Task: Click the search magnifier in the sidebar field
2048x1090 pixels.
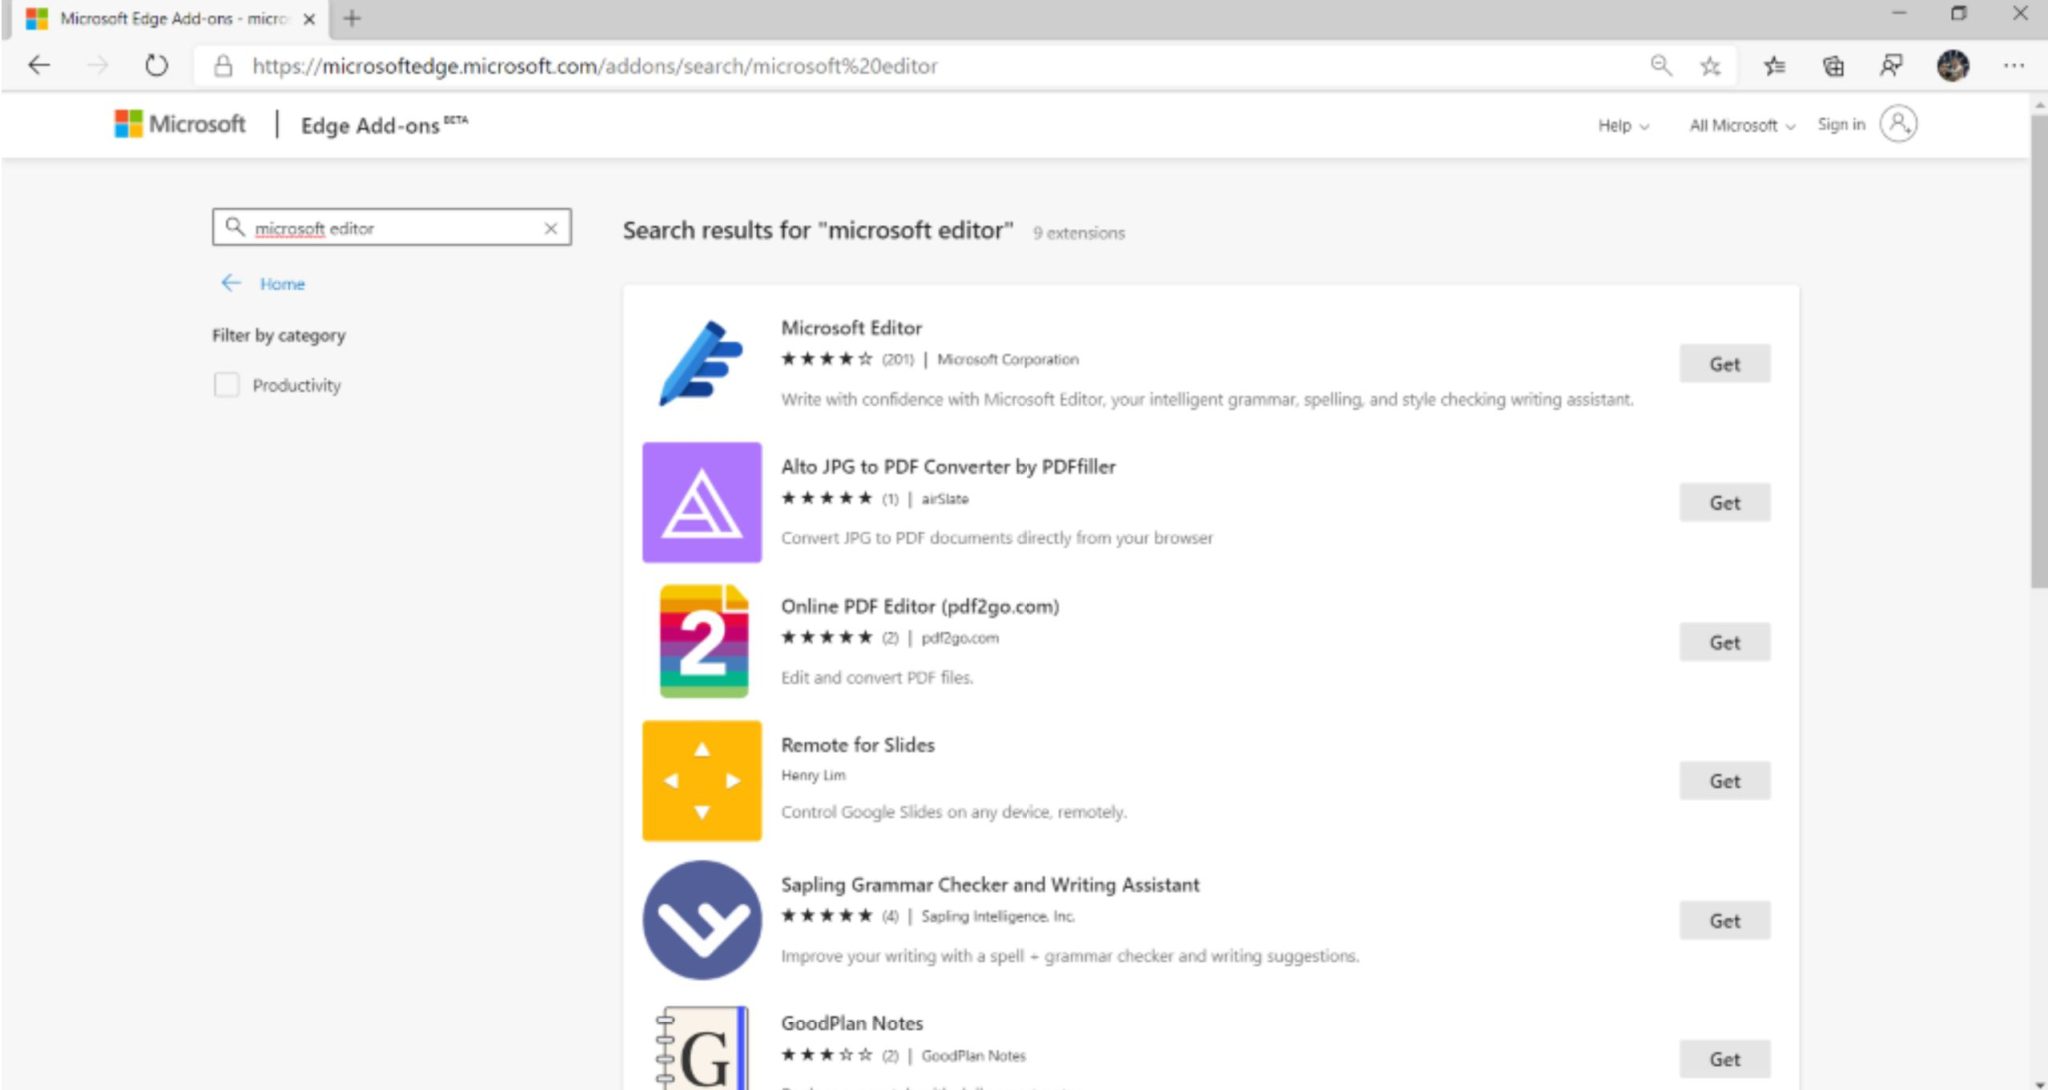Action: pos(234,227)
